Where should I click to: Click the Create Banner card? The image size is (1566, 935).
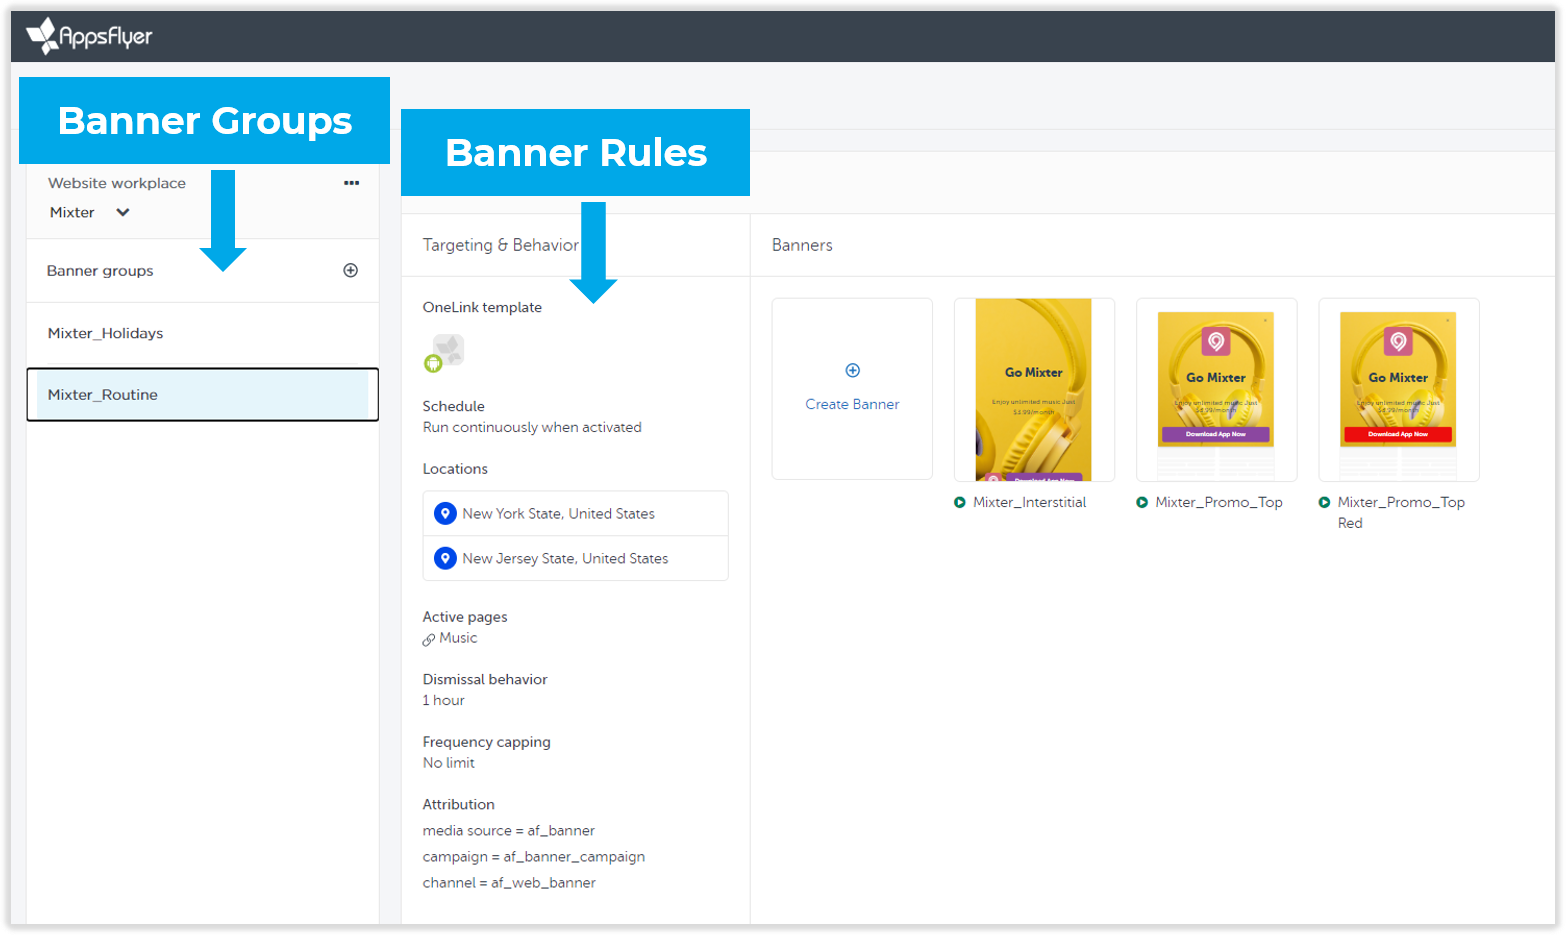(x=852, y=389)
